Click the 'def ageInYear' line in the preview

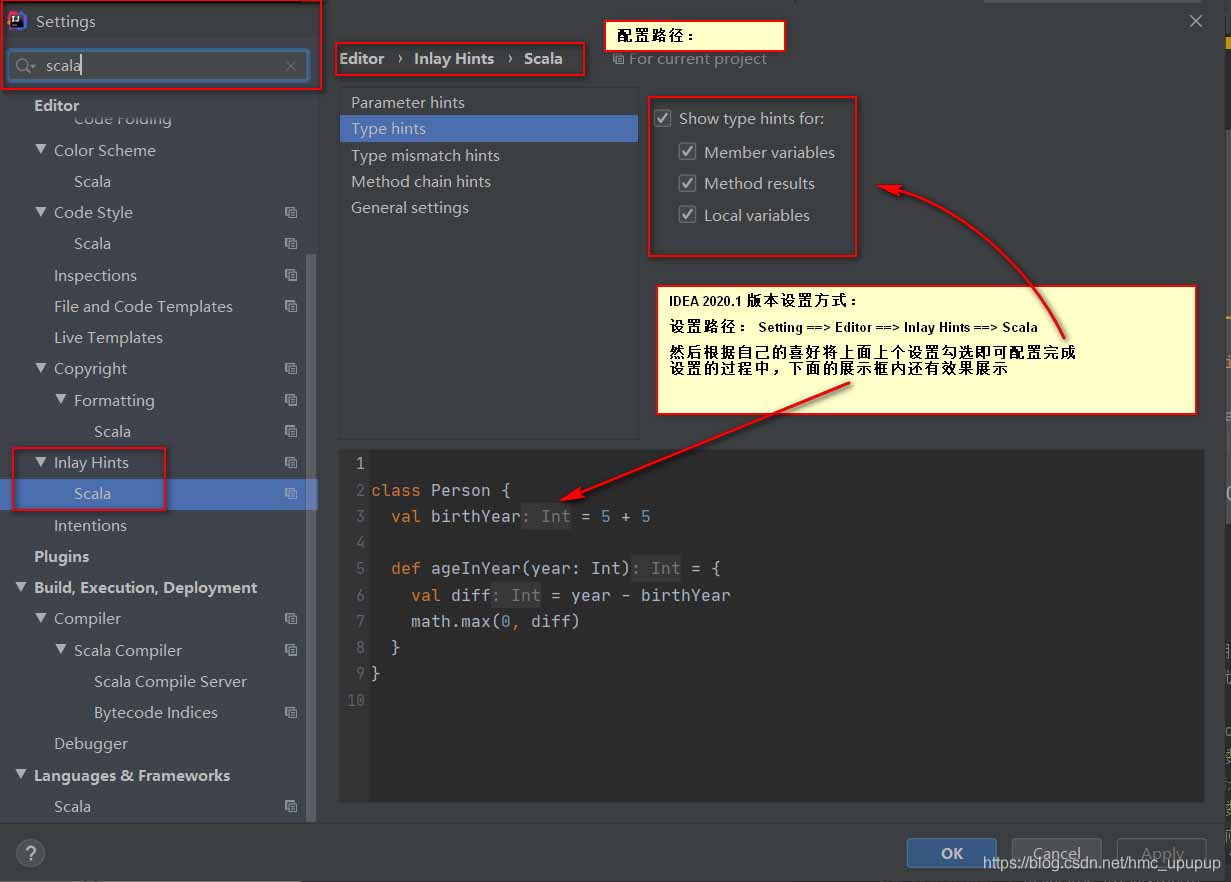click(556, 568)
